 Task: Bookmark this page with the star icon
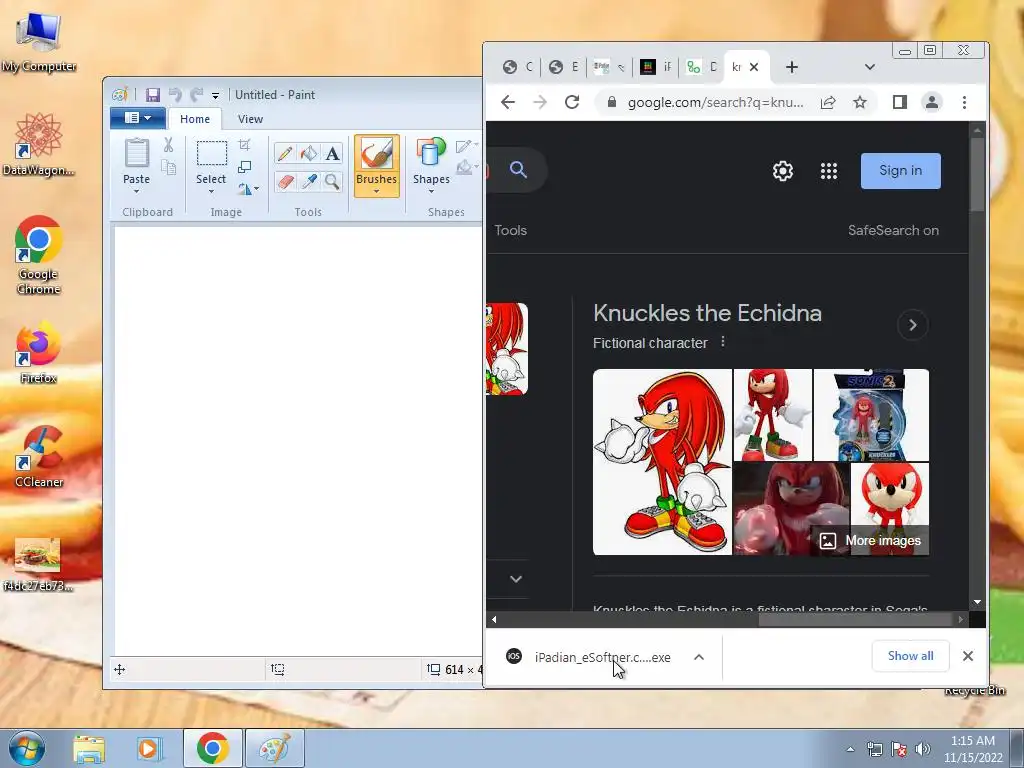tap(860, 103)
